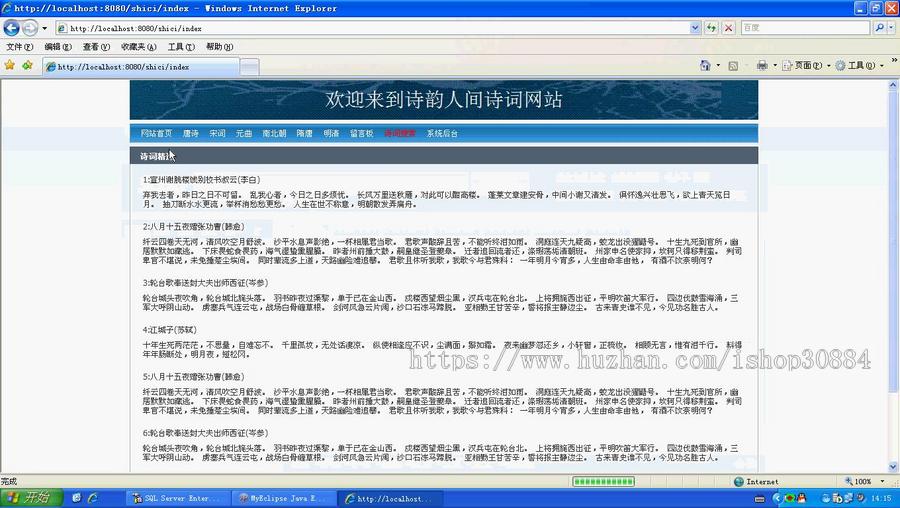Screen dimensions: 900x508
Task: Click the 宋词 navigation link
Action: point(218,133)
